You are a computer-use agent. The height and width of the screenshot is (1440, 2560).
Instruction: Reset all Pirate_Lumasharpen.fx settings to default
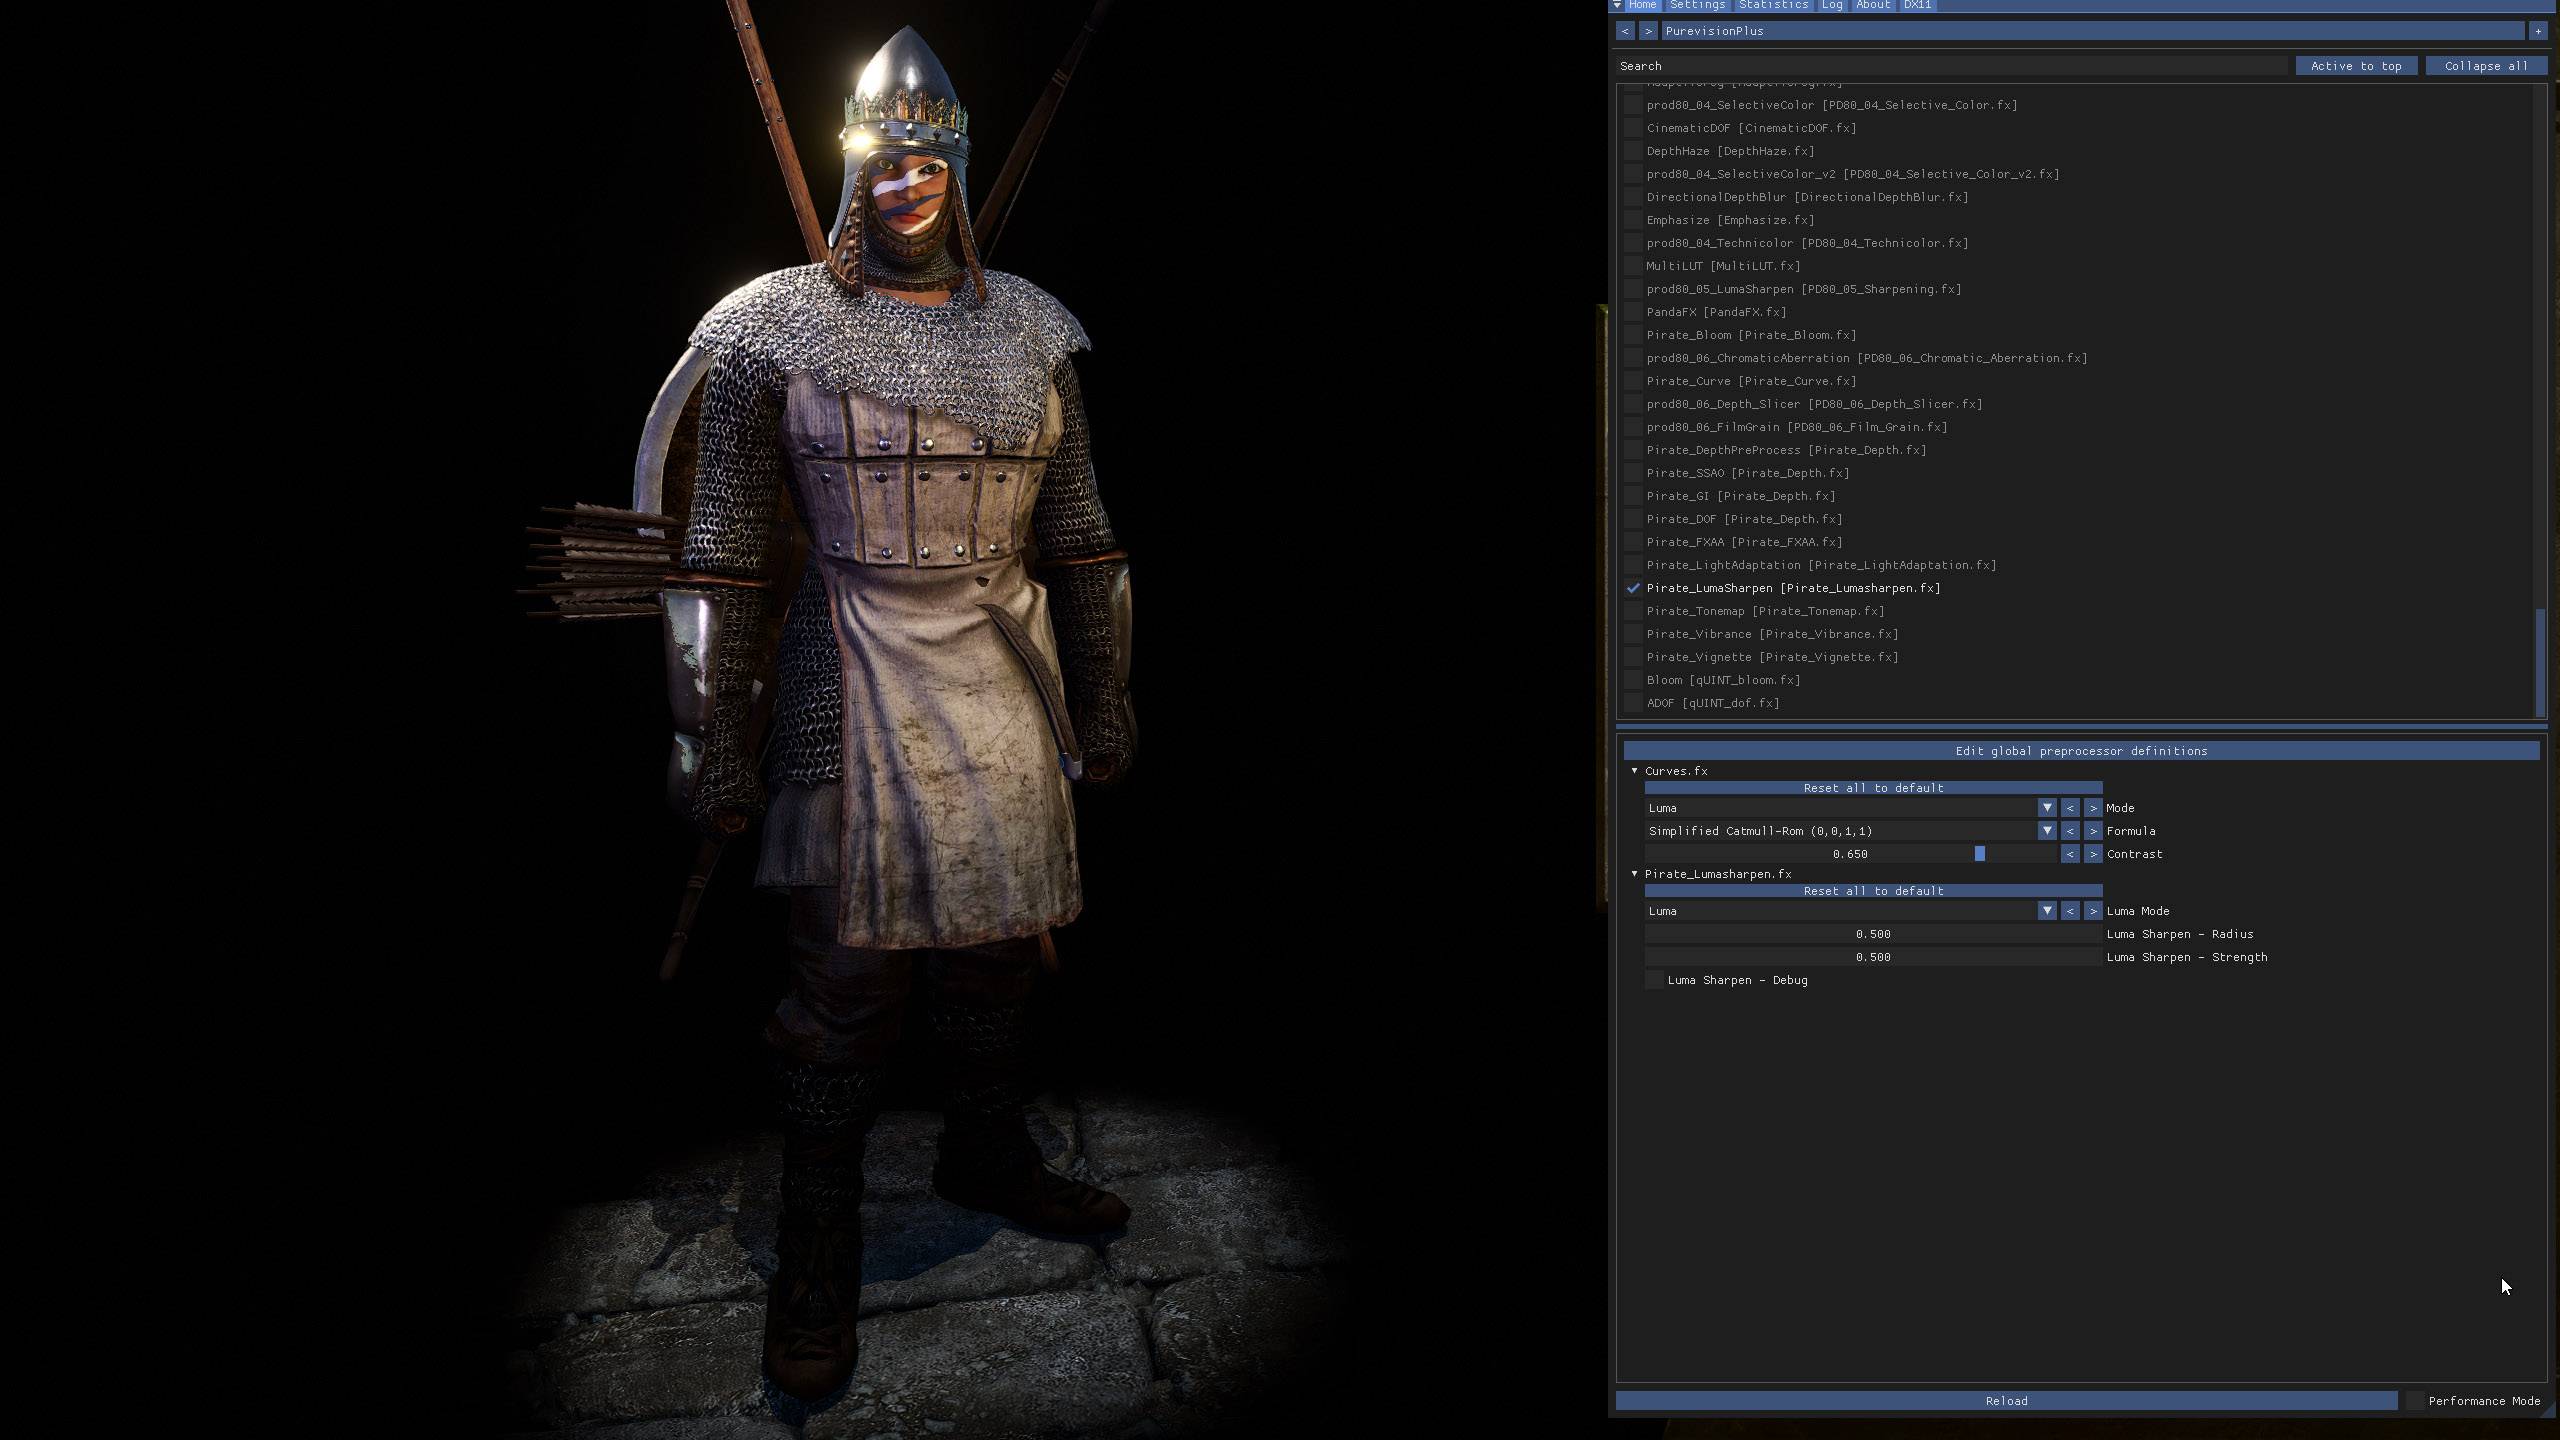1873,891
